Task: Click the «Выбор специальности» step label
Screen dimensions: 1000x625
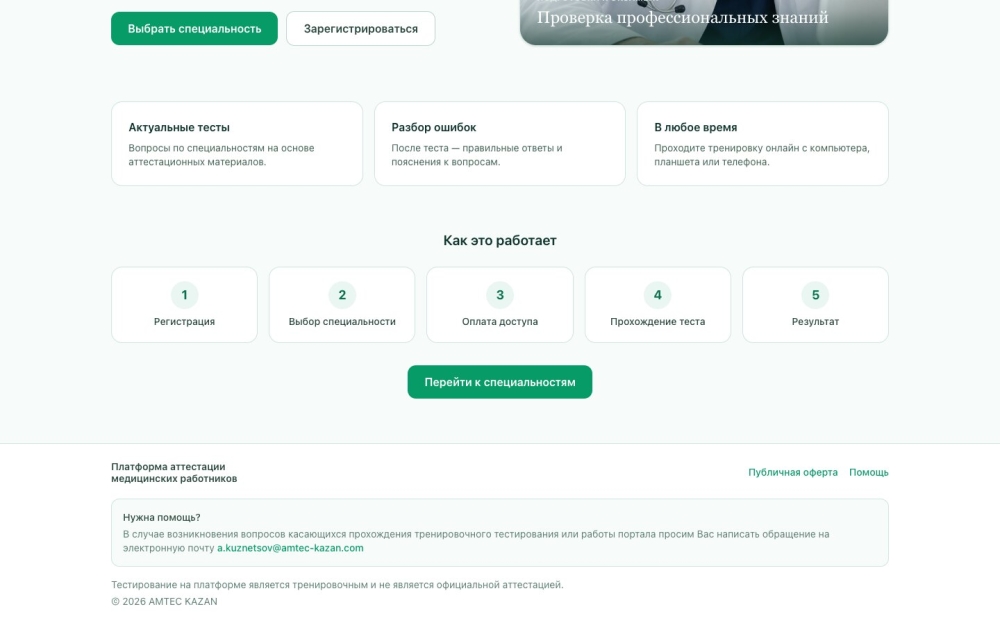Action: pos(342,321)
